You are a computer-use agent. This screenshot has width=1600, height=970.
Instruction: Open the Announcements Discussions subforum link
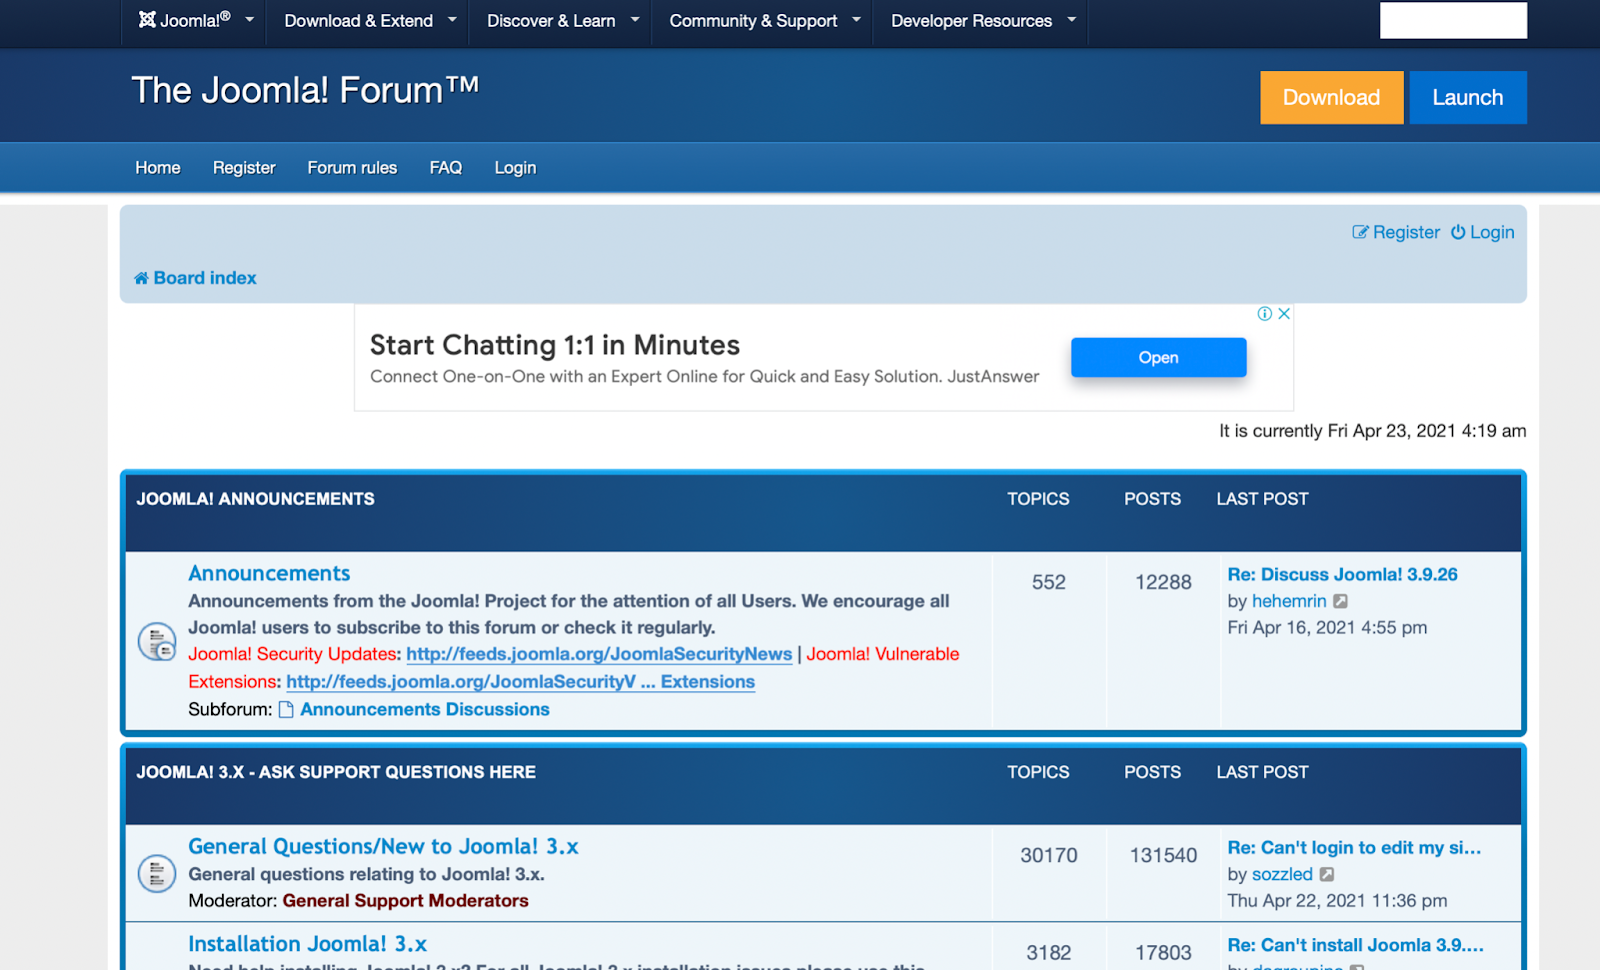(425, 709)
